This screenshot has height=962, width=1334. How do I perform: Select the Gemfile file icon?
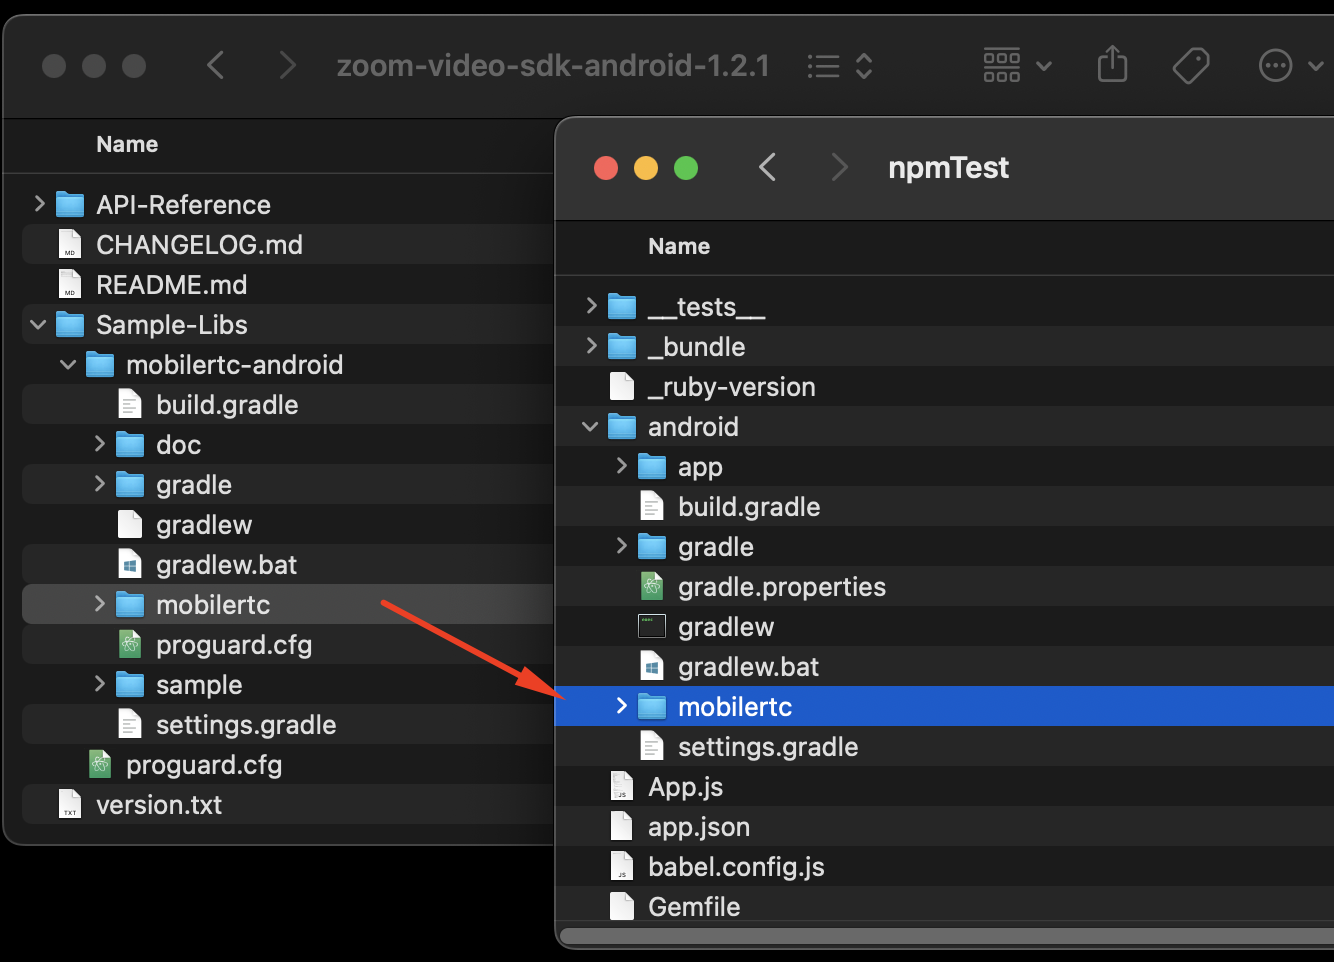tap(622, 906)
